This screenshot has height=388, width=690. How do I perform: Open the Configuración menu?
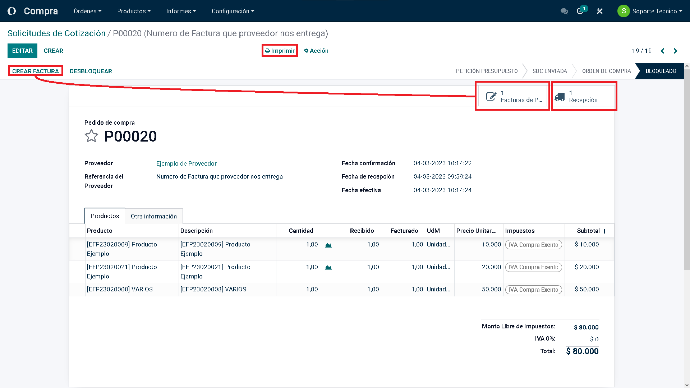(x=232, y=11)
